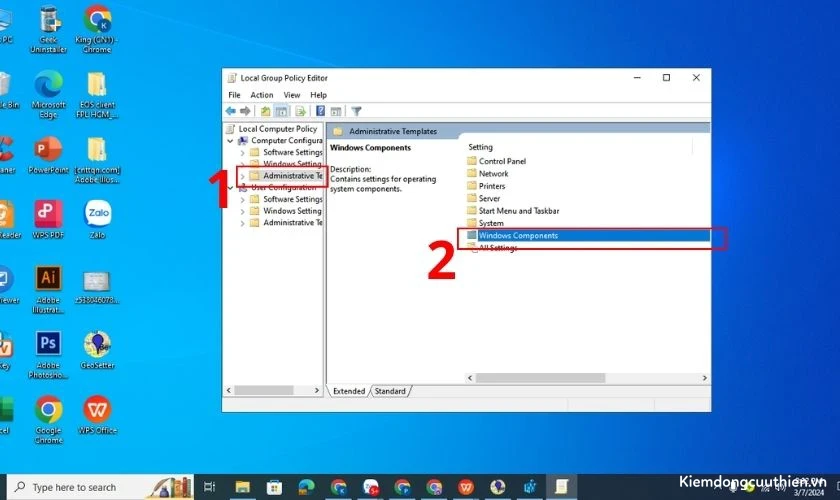Image resolution: width=840 pixels, height=500 pixels.
Task: Expand Administrative Templates under User Configuration
Action: pyautogui.click(x=242, y=223)
